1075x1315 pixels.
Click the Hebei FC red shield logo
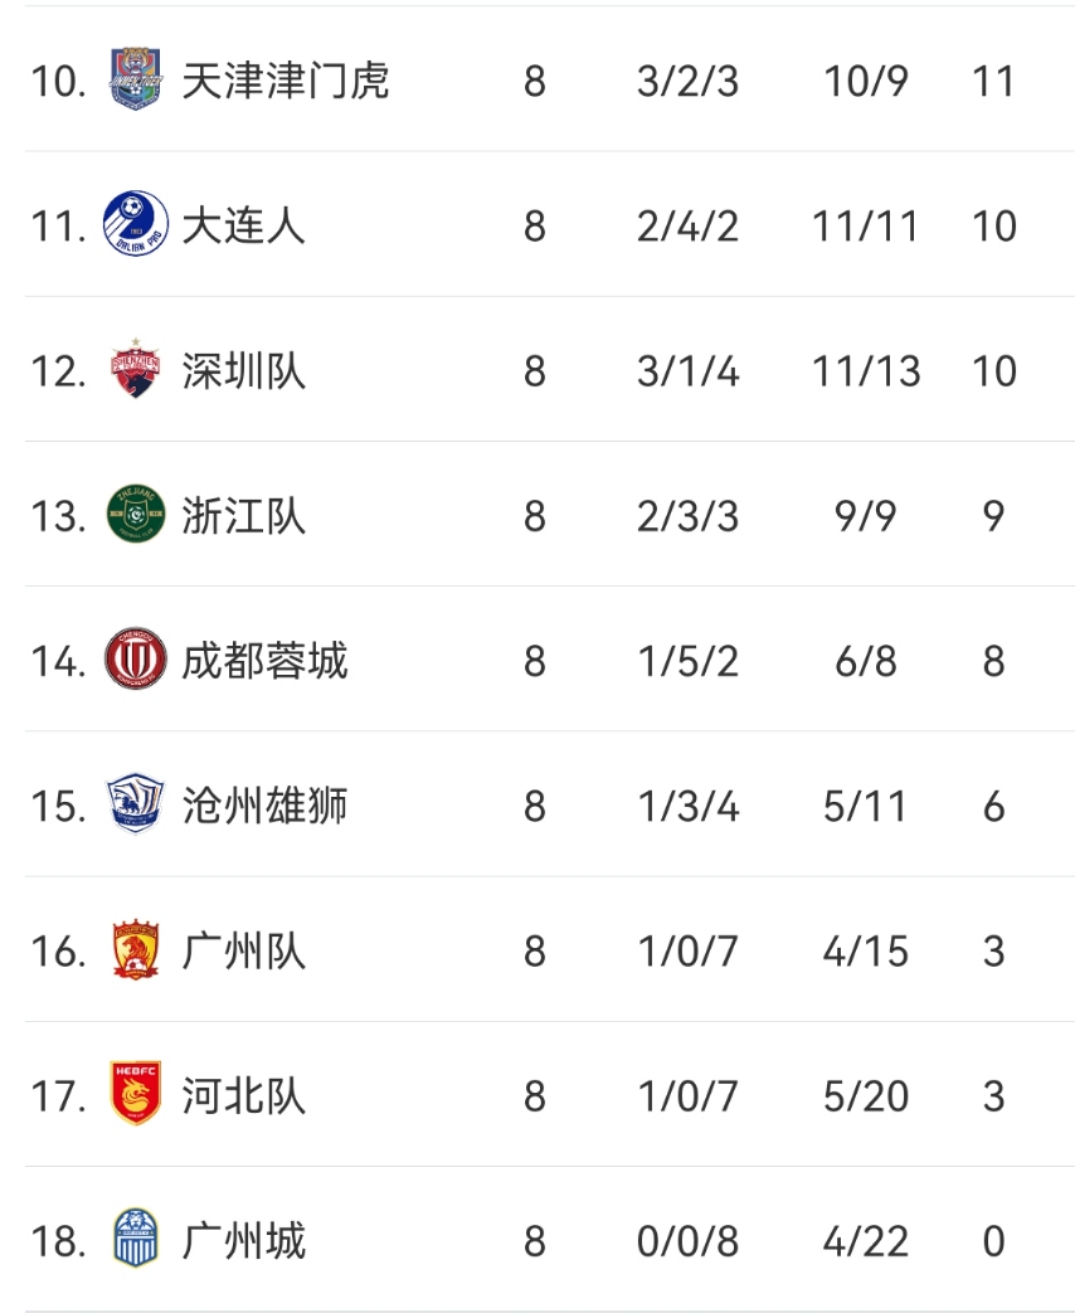(x=136, y=1095)
